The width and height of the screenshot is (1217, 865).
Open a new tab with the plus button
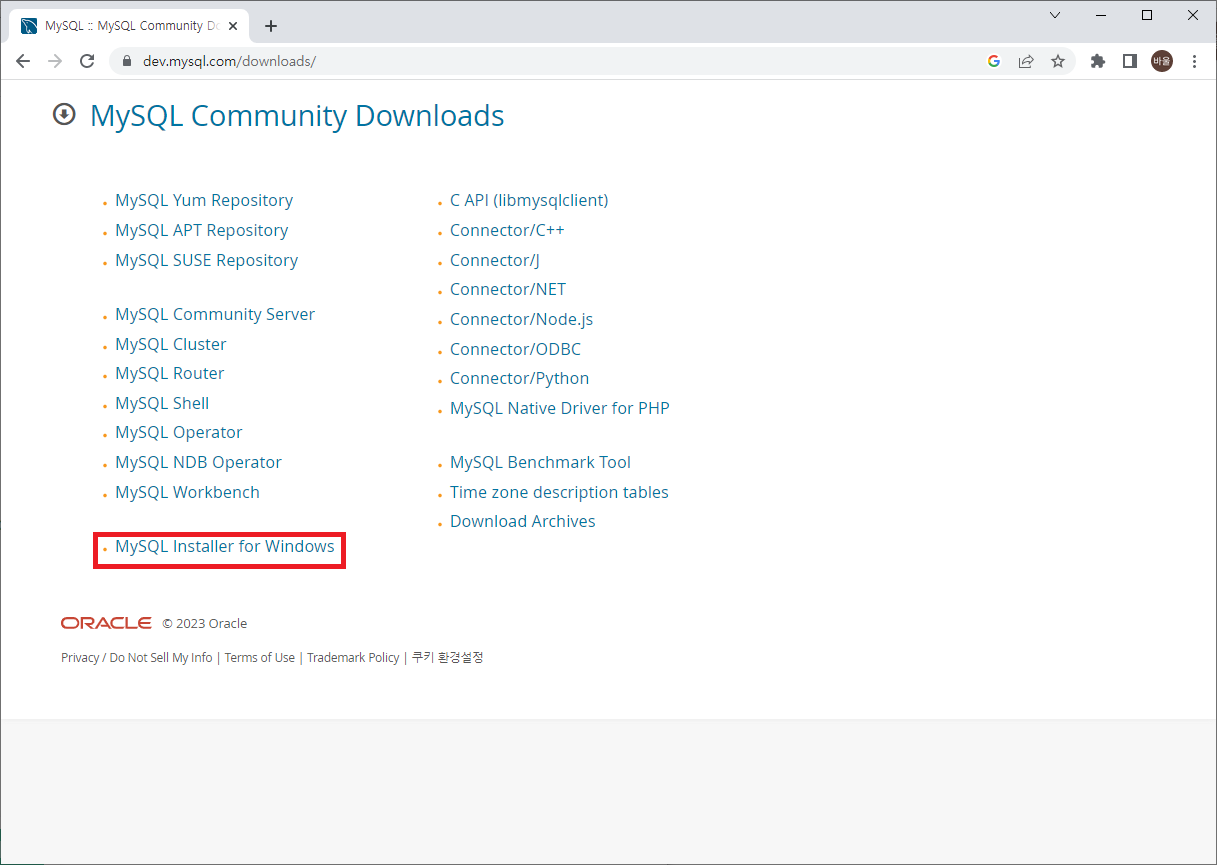point(270,26)
